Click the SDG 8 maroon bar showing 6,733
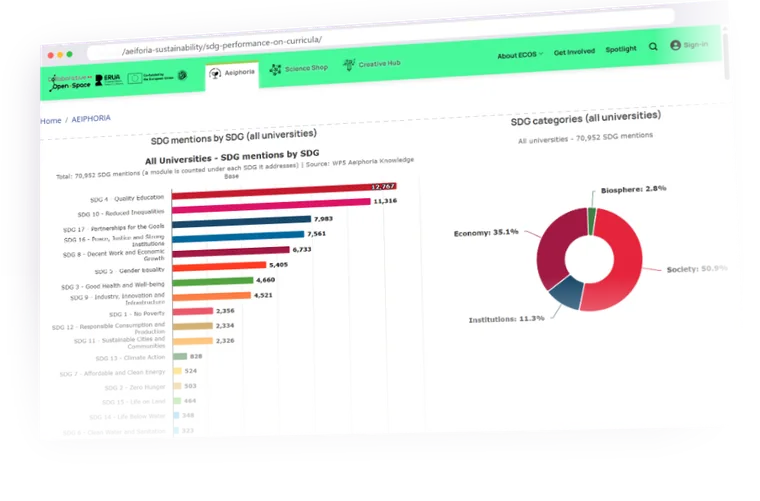The width and height of the screenshot is (760, 501). click(231, 251)
